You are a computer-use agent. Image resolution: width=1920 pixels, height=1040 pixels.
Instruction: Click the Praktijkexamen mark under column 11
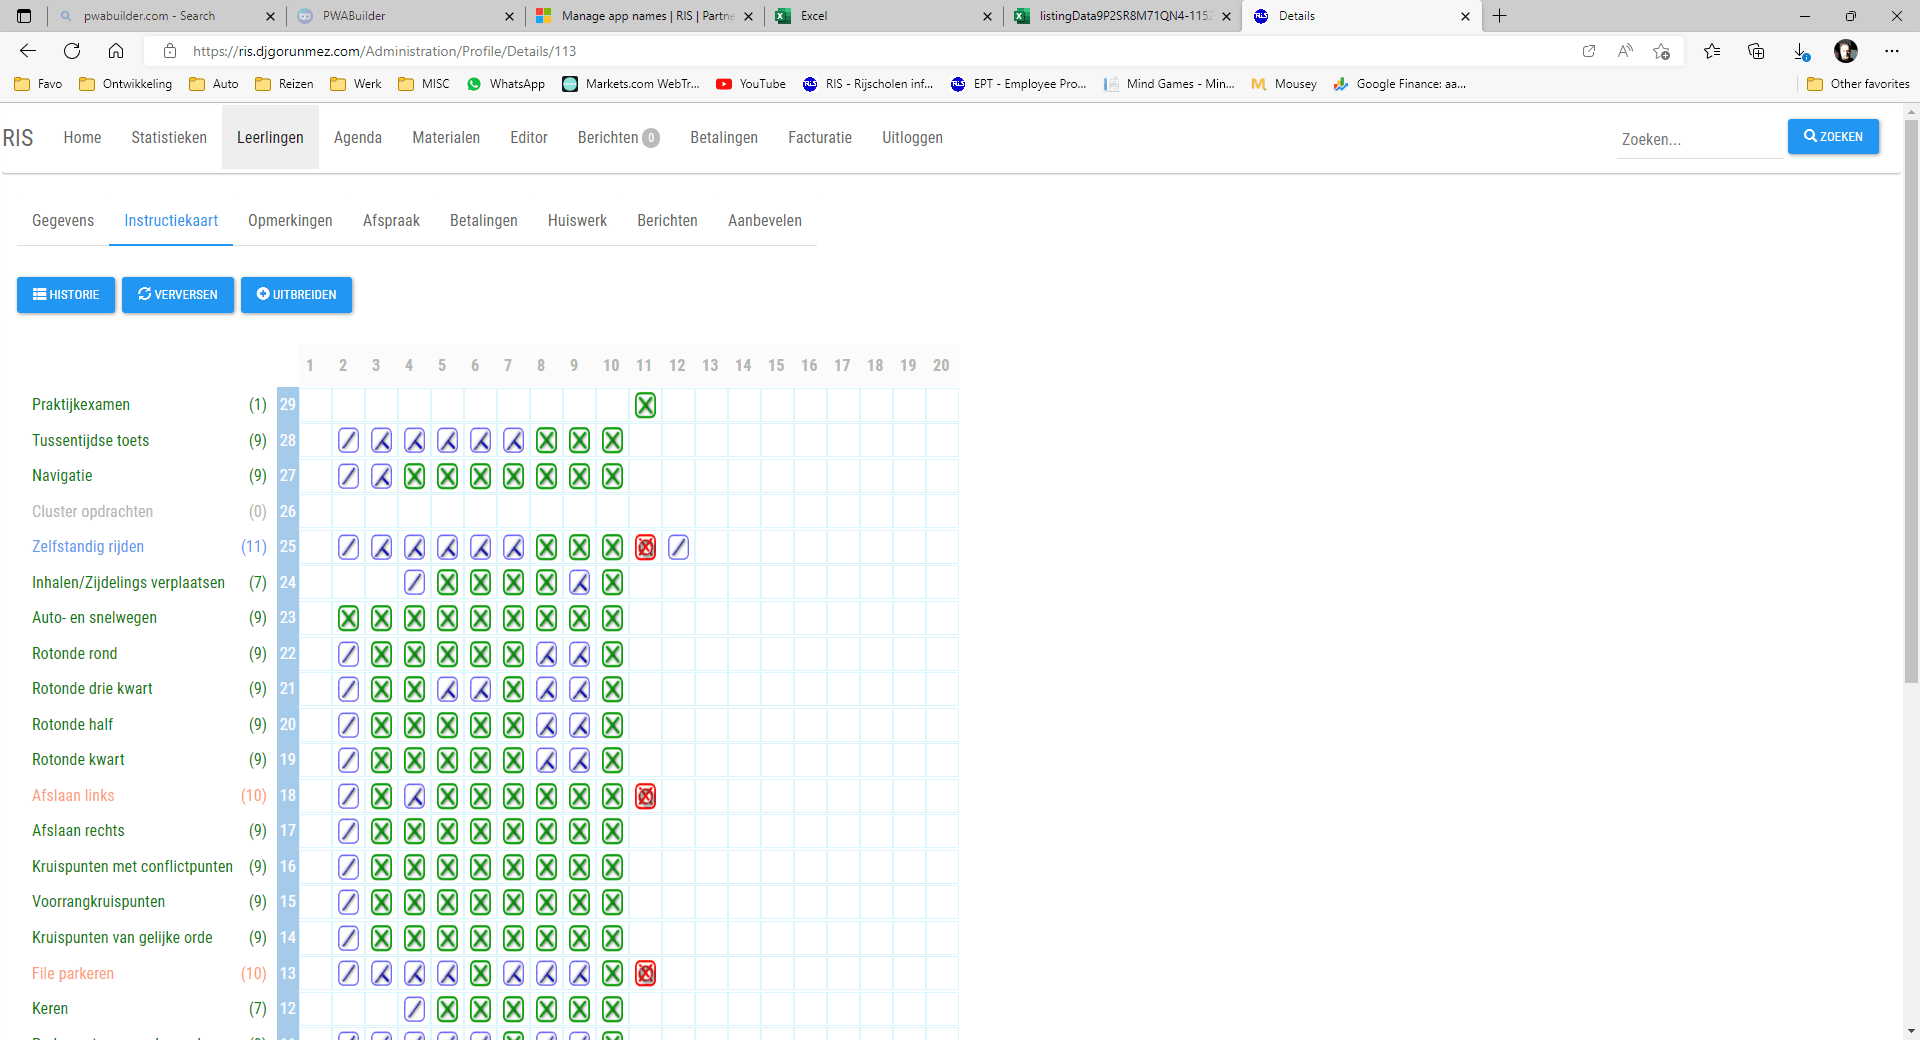click(x=645, y=405)
